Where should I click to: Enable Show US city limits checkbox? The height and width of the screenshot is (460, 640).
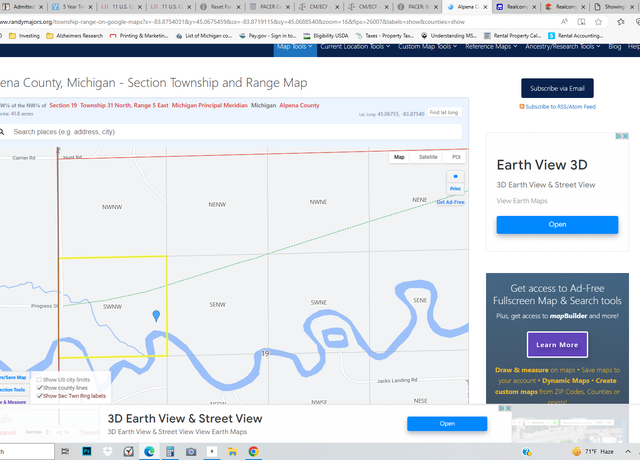(x=39, y=380)
